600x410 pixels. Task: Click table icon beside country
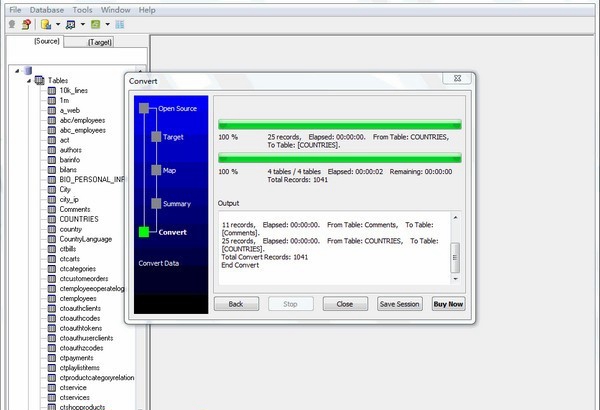(x=52, y=229)
